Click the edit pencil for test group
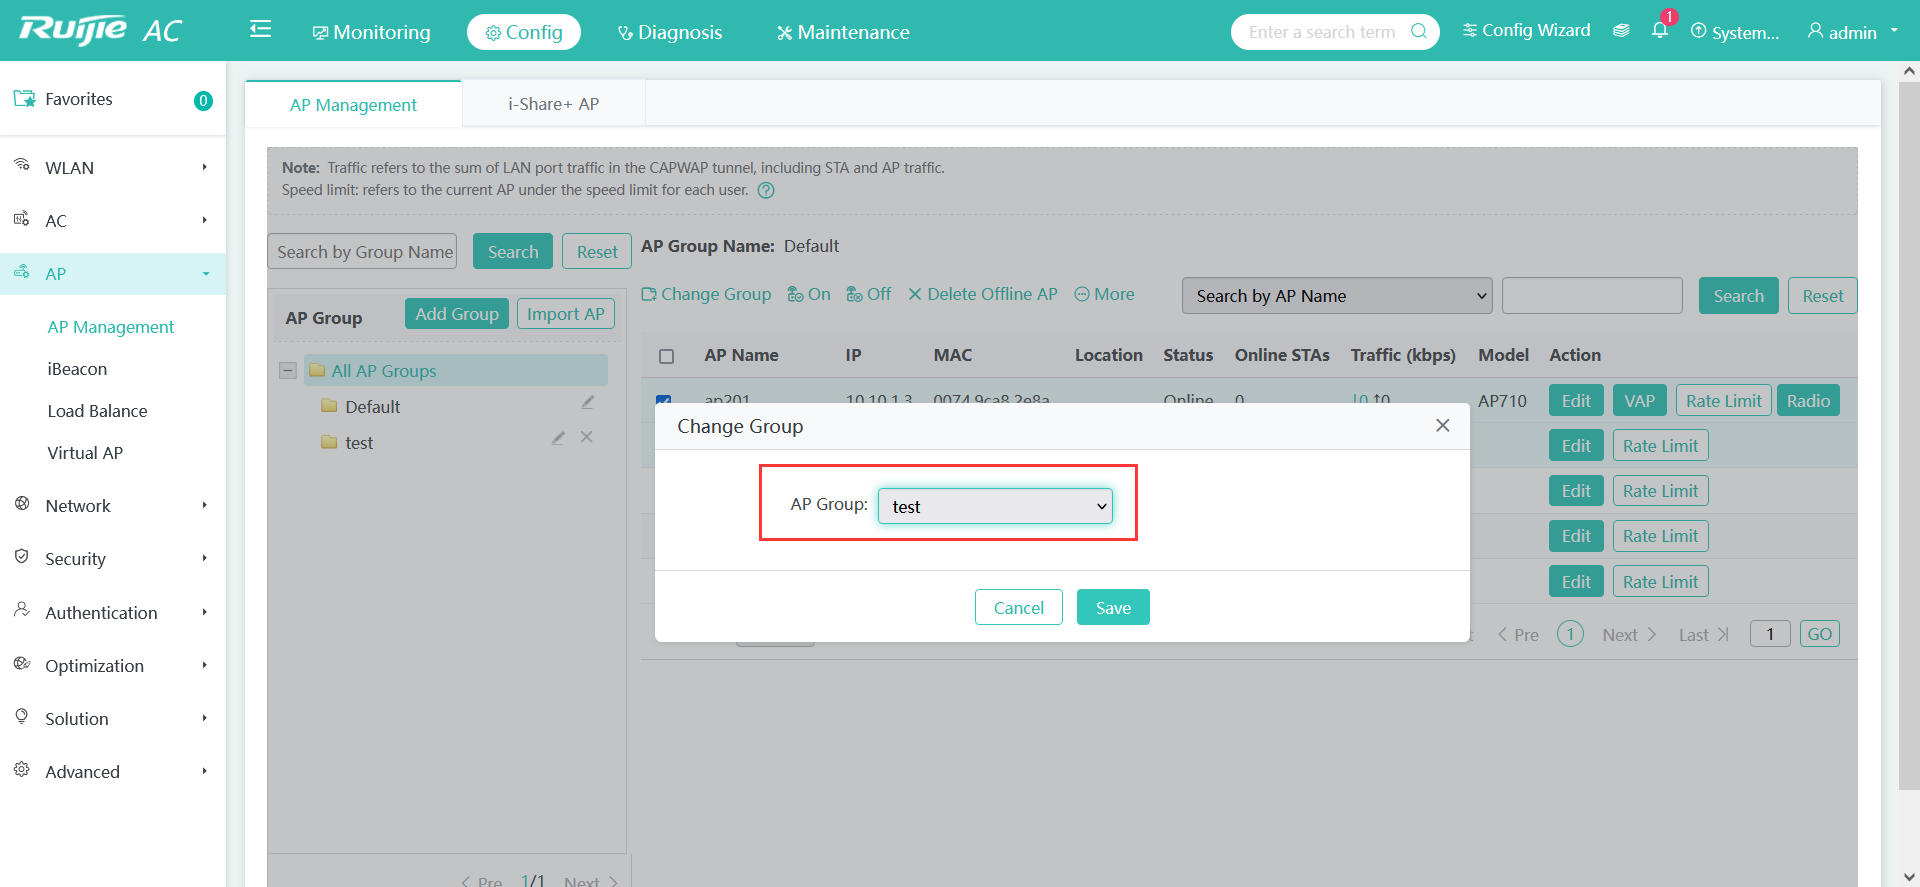The height and width of the screenshot is (887, 1920). [x=558, y=438]
